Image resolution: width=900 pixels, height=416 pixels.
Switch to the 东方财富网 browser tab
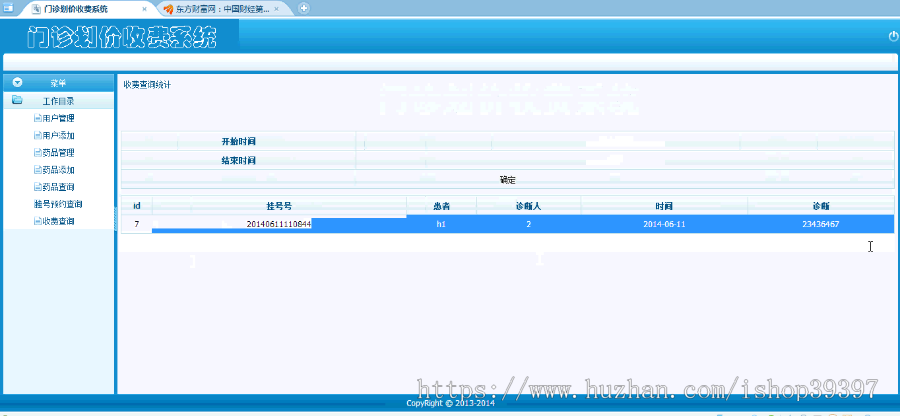223,9
